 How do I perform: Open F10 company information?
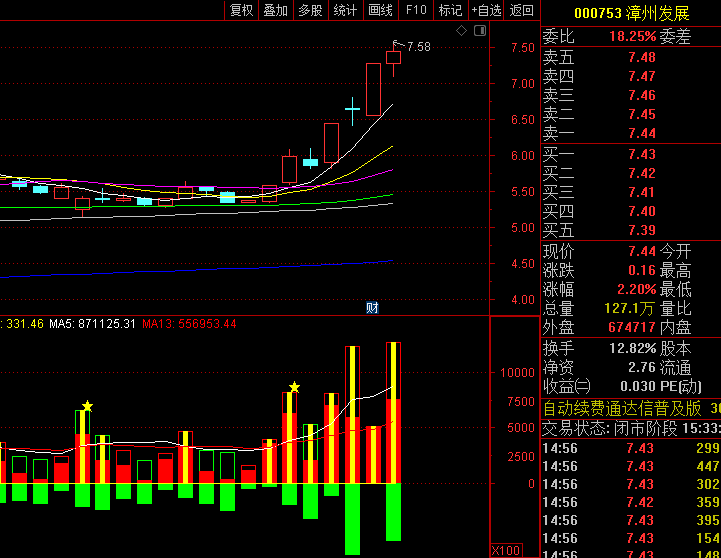click(x=416, y=10)
